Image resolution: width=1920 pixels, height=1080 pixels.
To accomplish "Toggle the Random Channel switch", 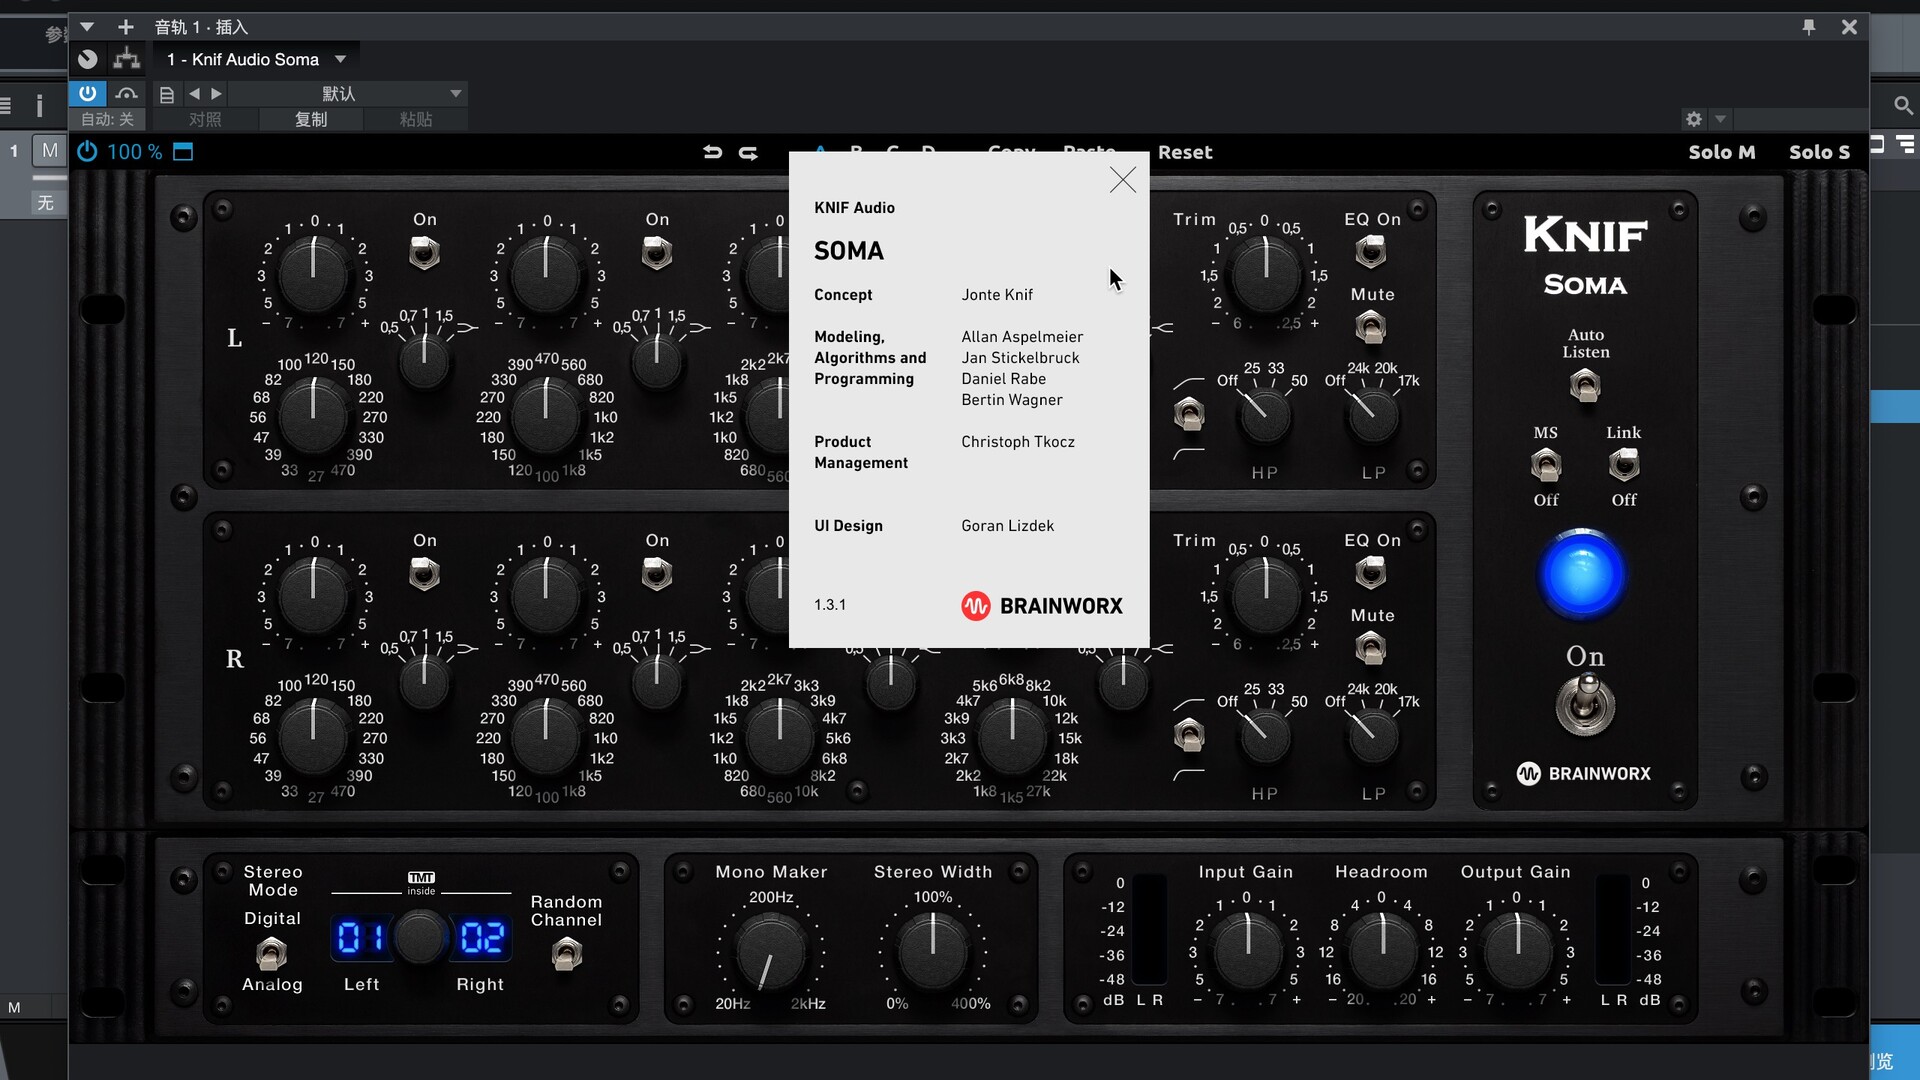I will point(566,954).
